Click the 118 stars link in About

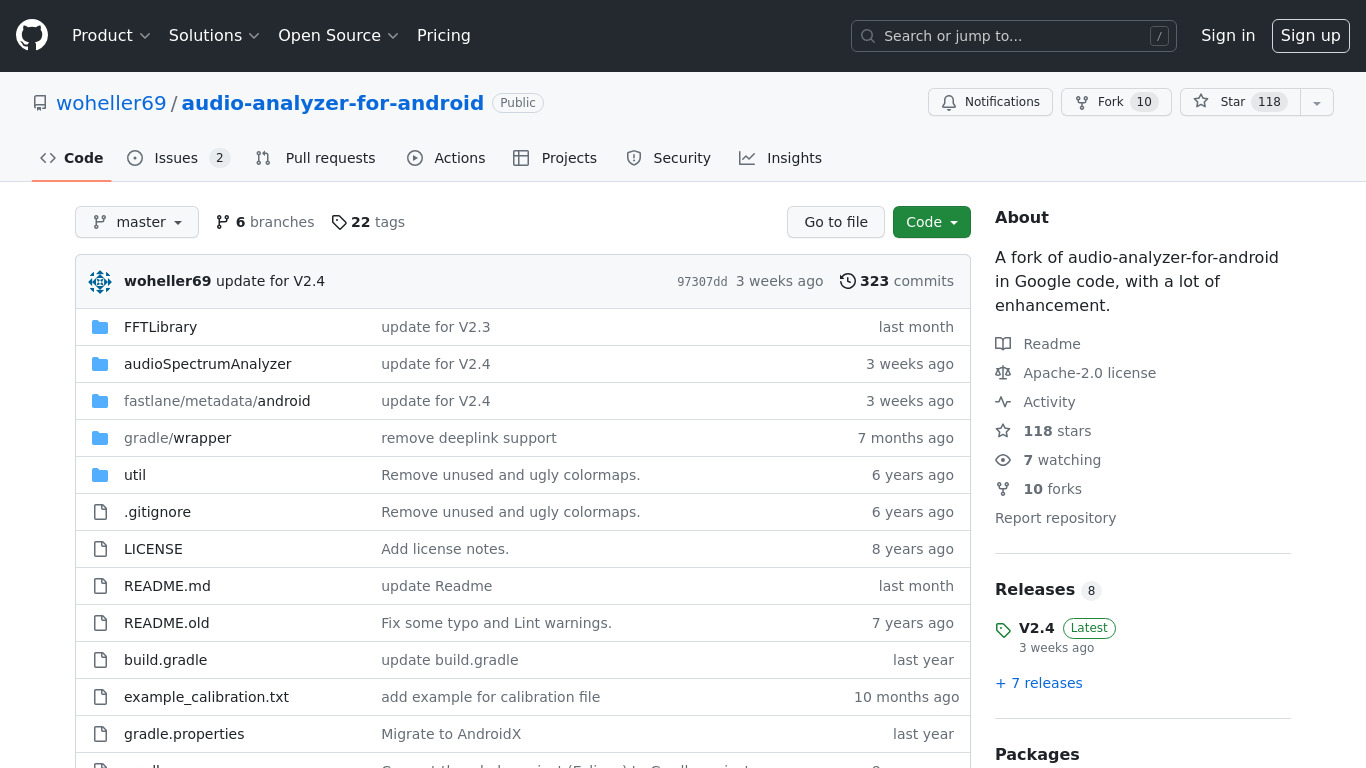1057,431
